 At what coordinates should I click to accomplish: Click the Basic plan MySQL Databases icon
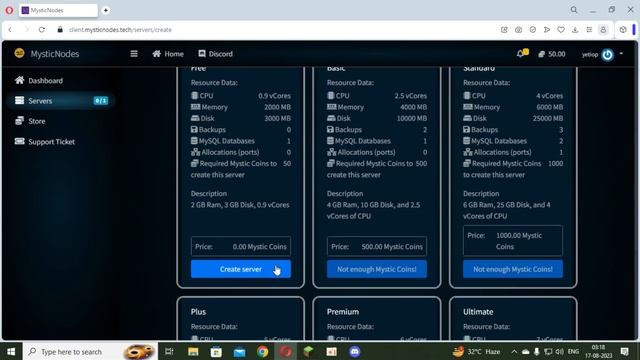(x=330, y=141)
